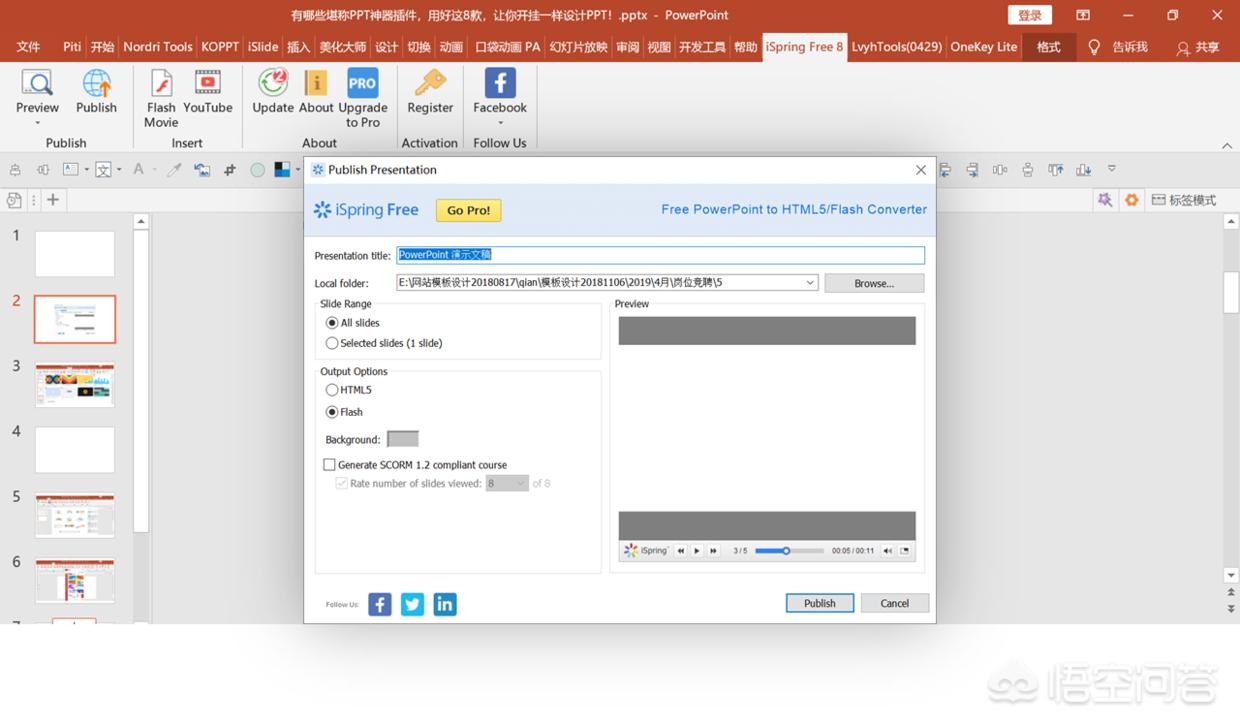Enable Generate SCORM 1.2 compliant course
The image size is (1240, 727).
329,465
